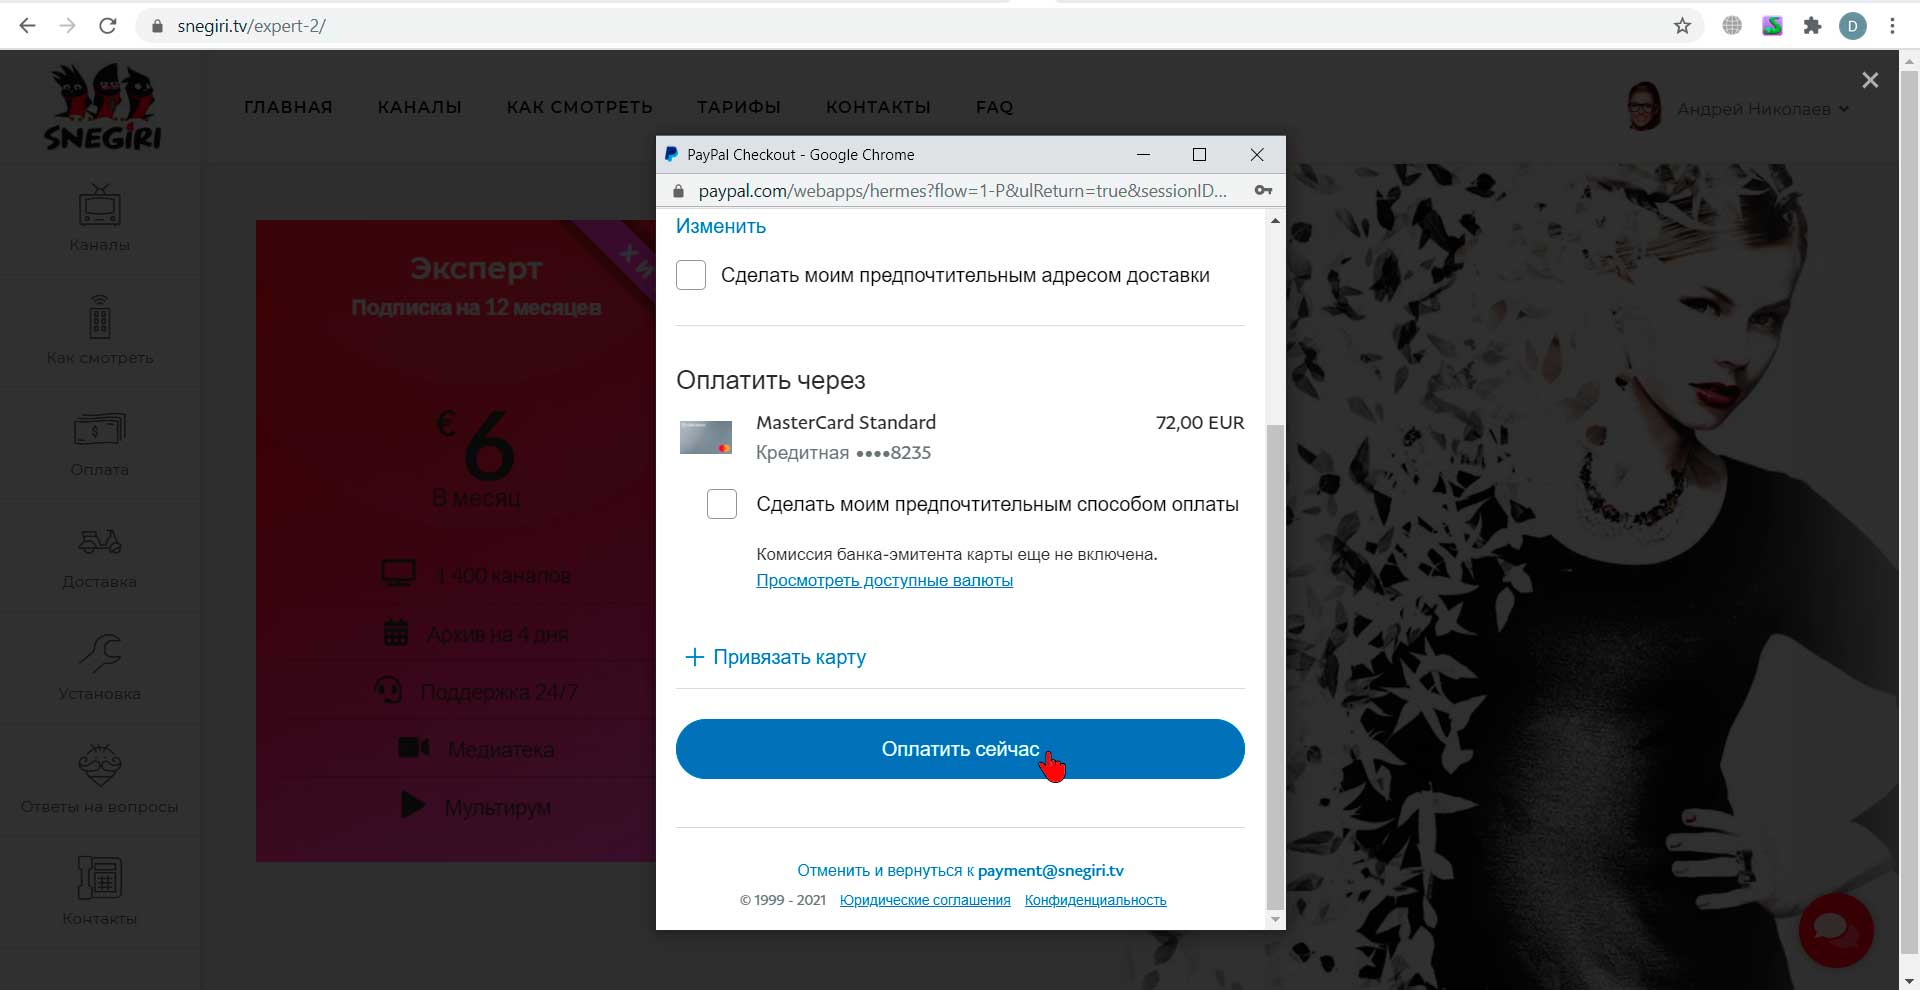
Task: Click MasterCard Standard payment method name
Action: 846,423
